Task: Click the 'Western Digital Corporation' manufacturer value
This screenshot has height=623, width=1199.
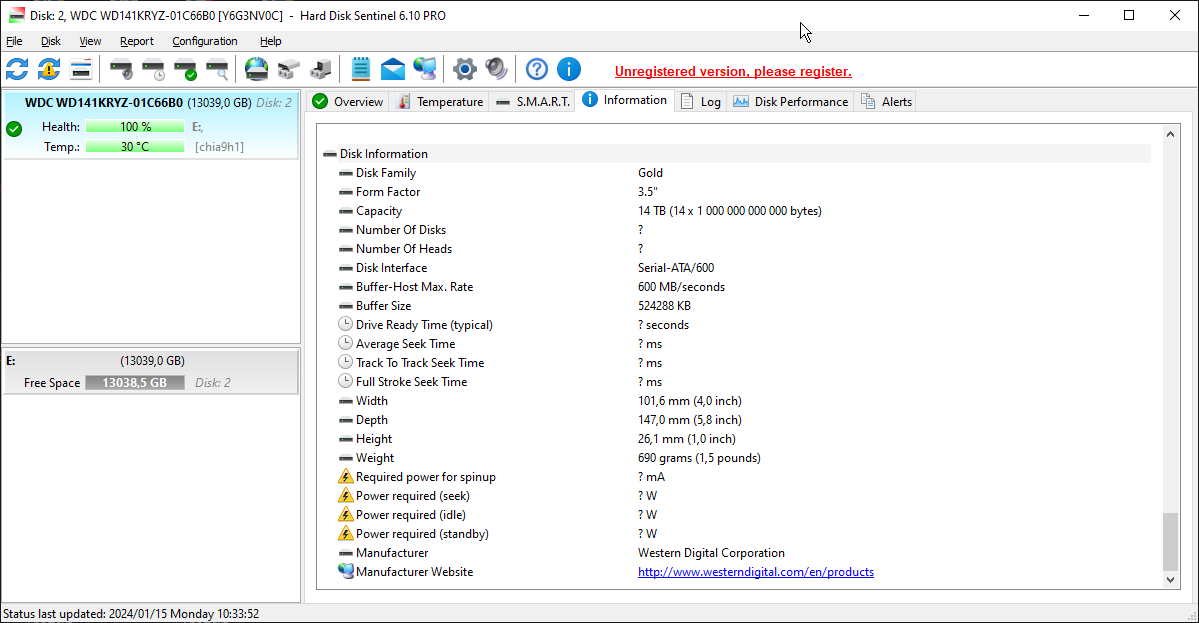Action: pyautogui.click(x=711, y=553)
